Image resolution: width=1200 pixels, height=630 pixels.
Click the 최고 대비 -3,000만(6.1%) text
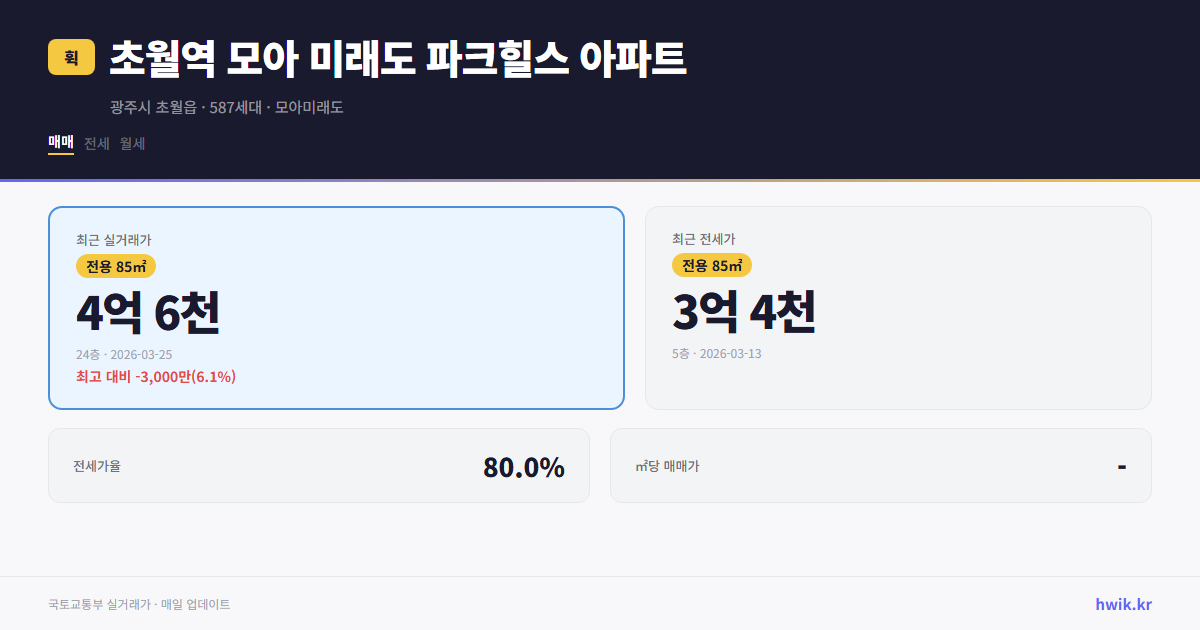[155, 376]
